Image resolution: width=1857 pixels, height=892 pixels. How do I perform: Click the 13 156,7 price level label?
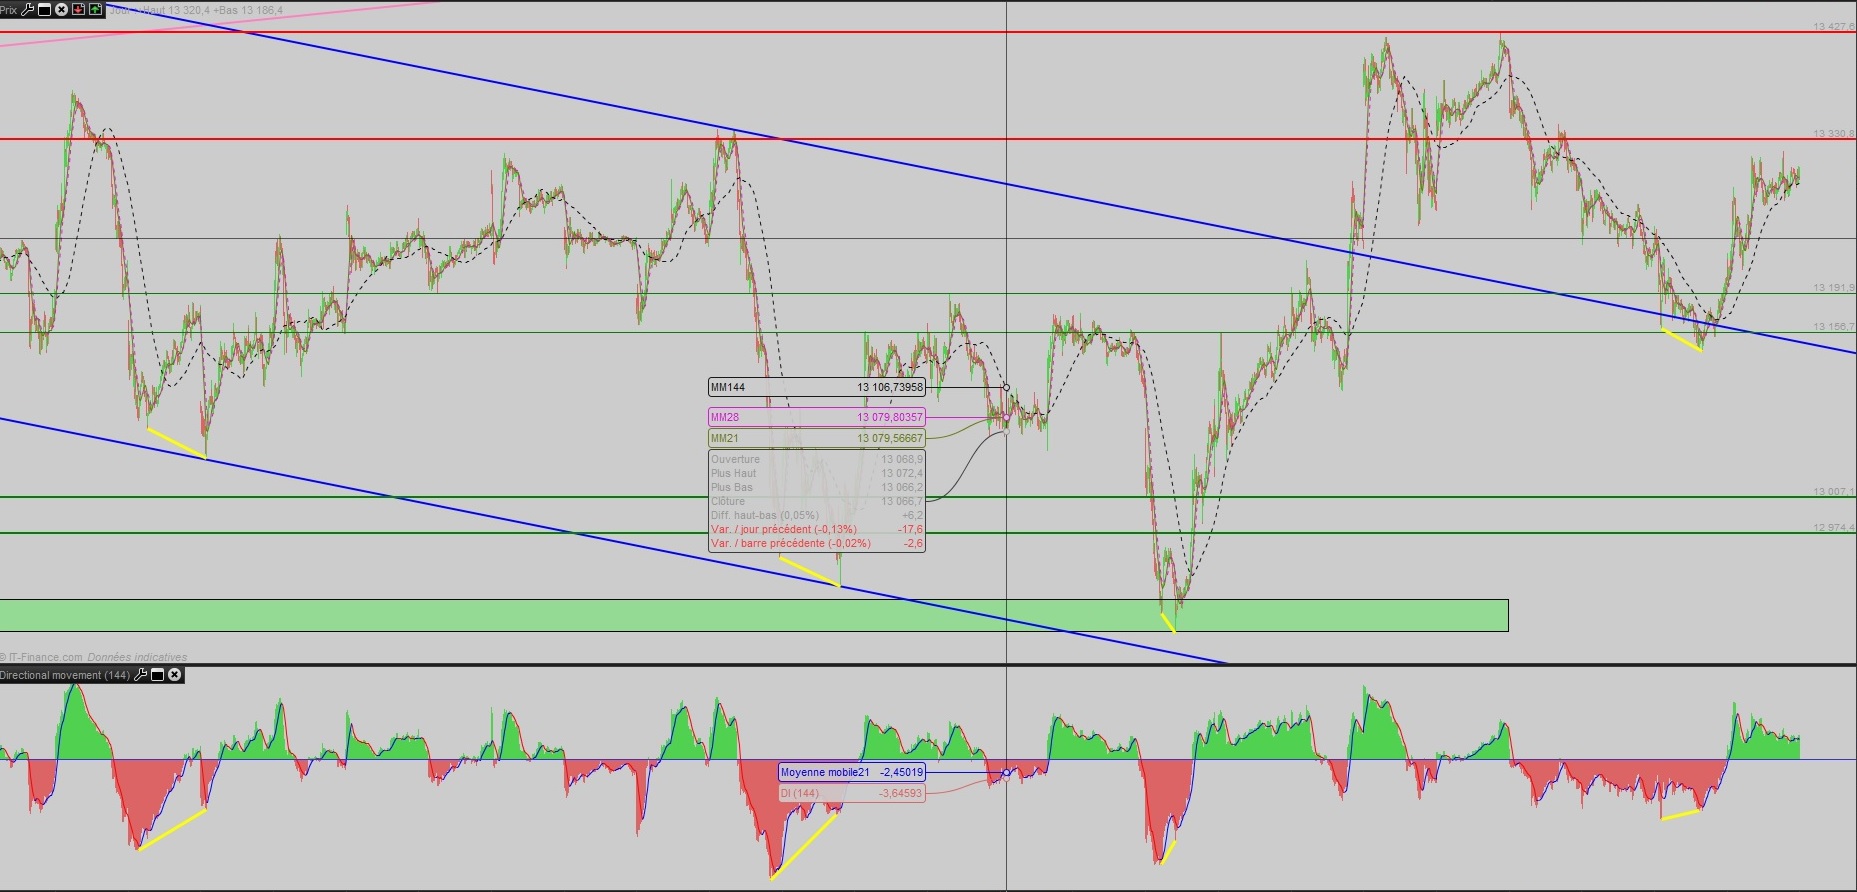tap(1834, 327)
